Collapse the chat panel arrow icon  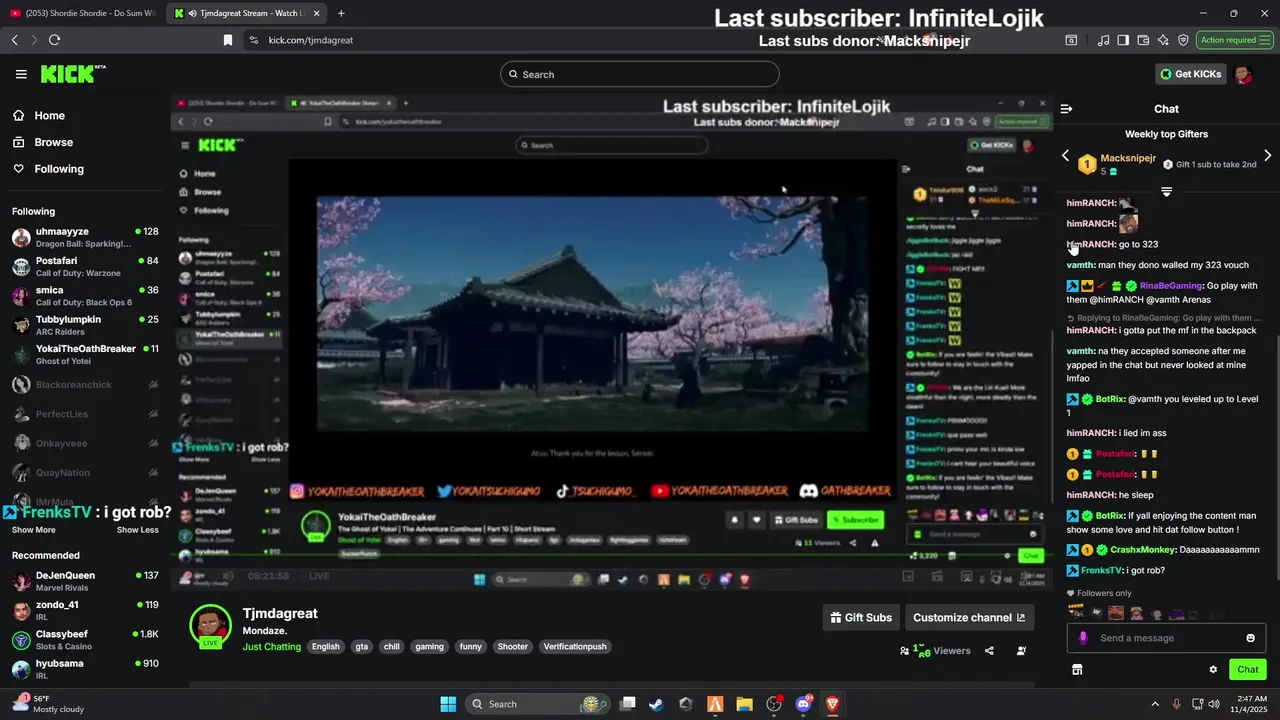pos(1066,109)
